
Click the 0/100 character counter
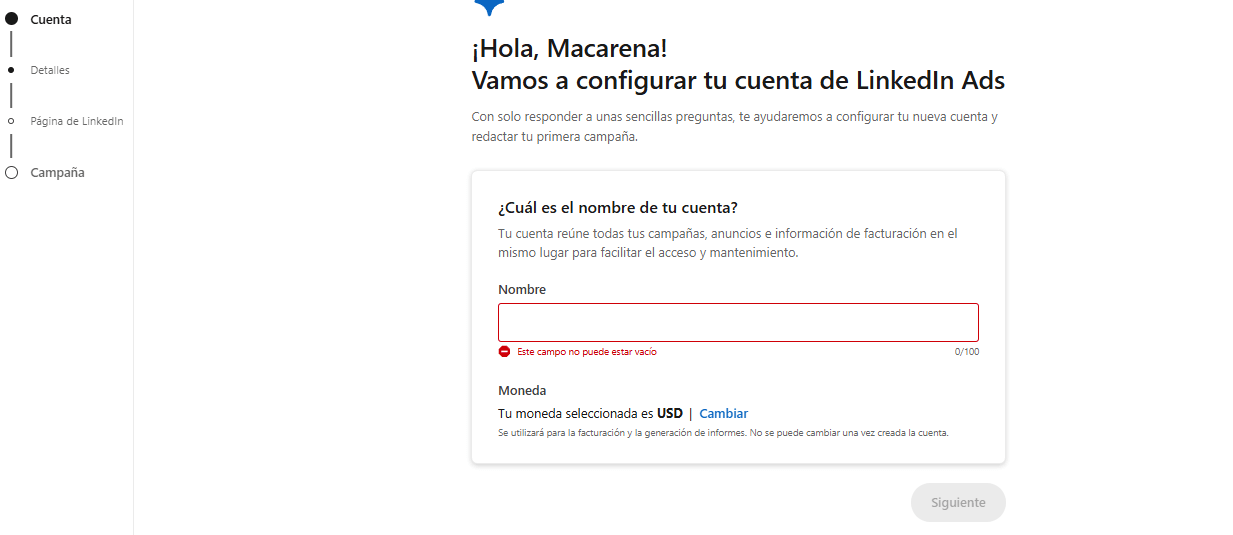click(966, 352)
